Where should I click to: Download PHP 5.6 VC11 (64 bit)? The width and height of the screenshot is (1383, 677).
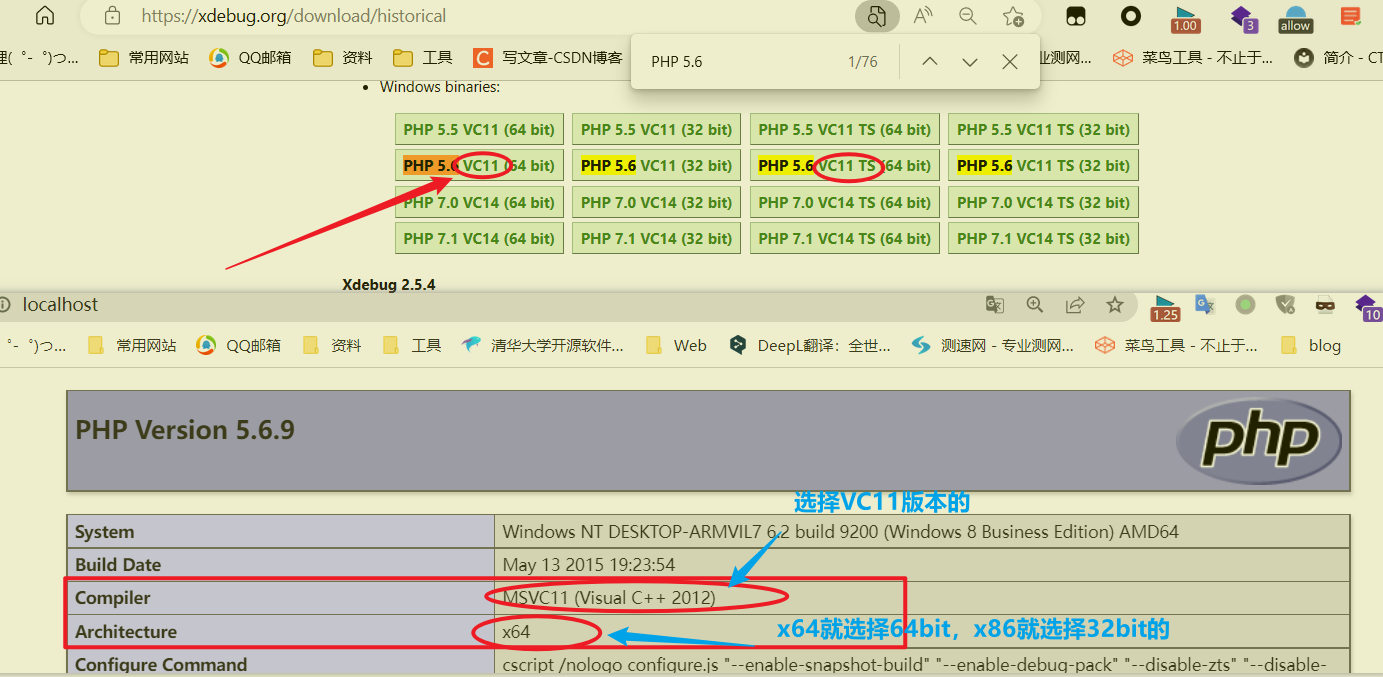point(479,165)
